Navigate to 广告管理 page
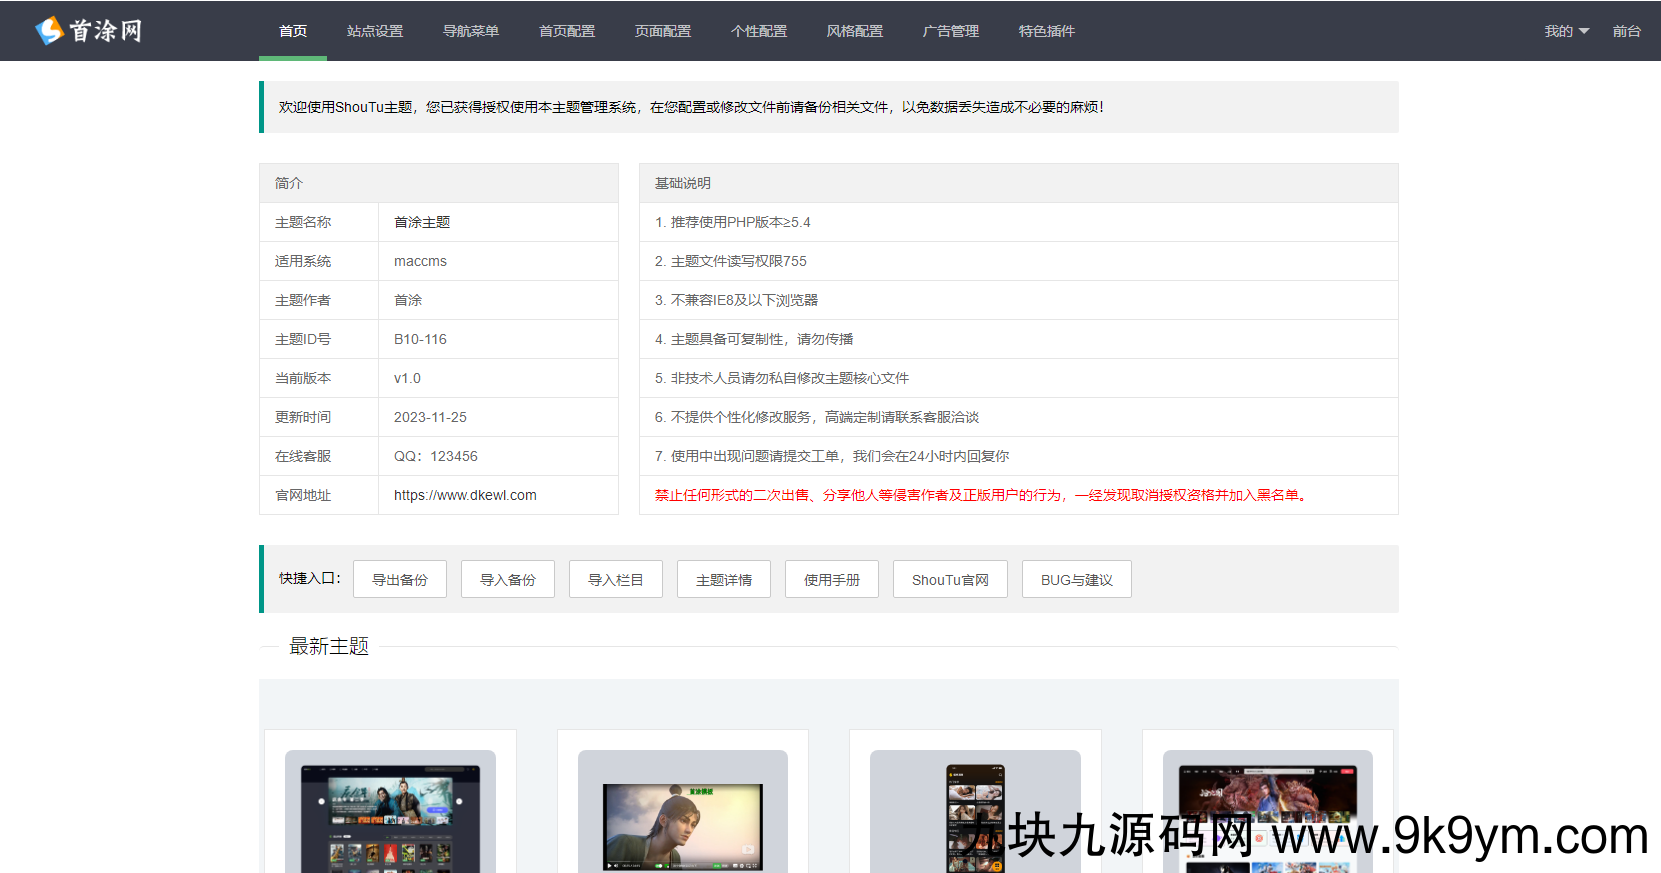The width and height of the screenshot is (1661, 873). click(x=951, y=31)
